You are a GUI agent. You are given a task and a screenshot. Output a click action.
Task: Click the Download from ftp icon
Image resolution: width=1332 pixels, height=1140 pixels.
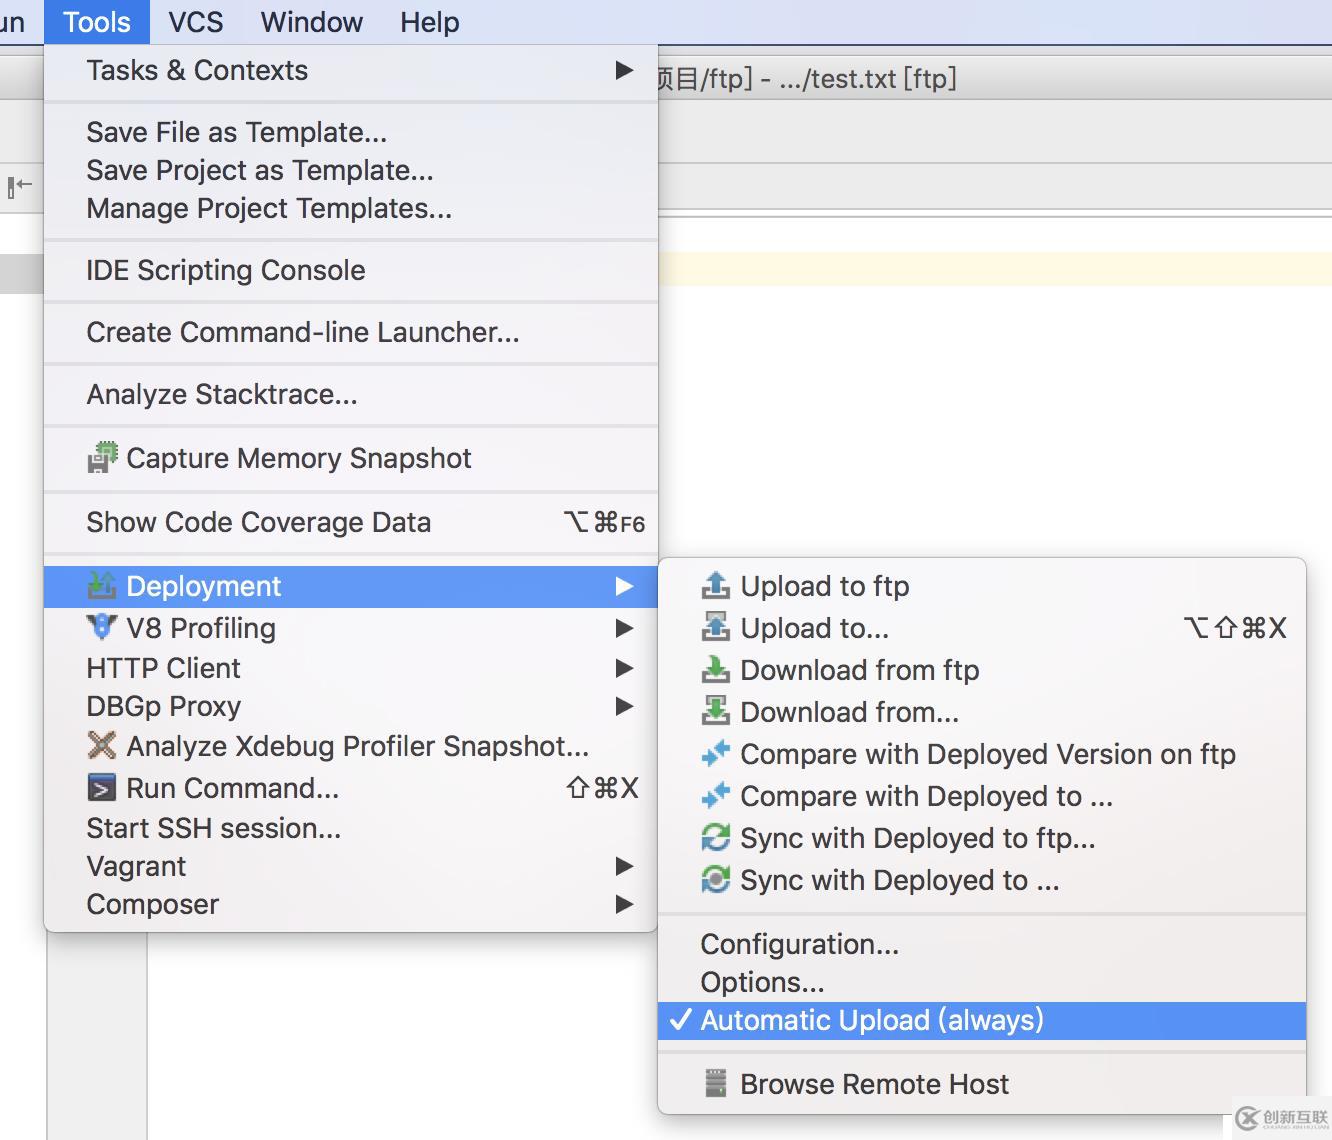(715, 670)
